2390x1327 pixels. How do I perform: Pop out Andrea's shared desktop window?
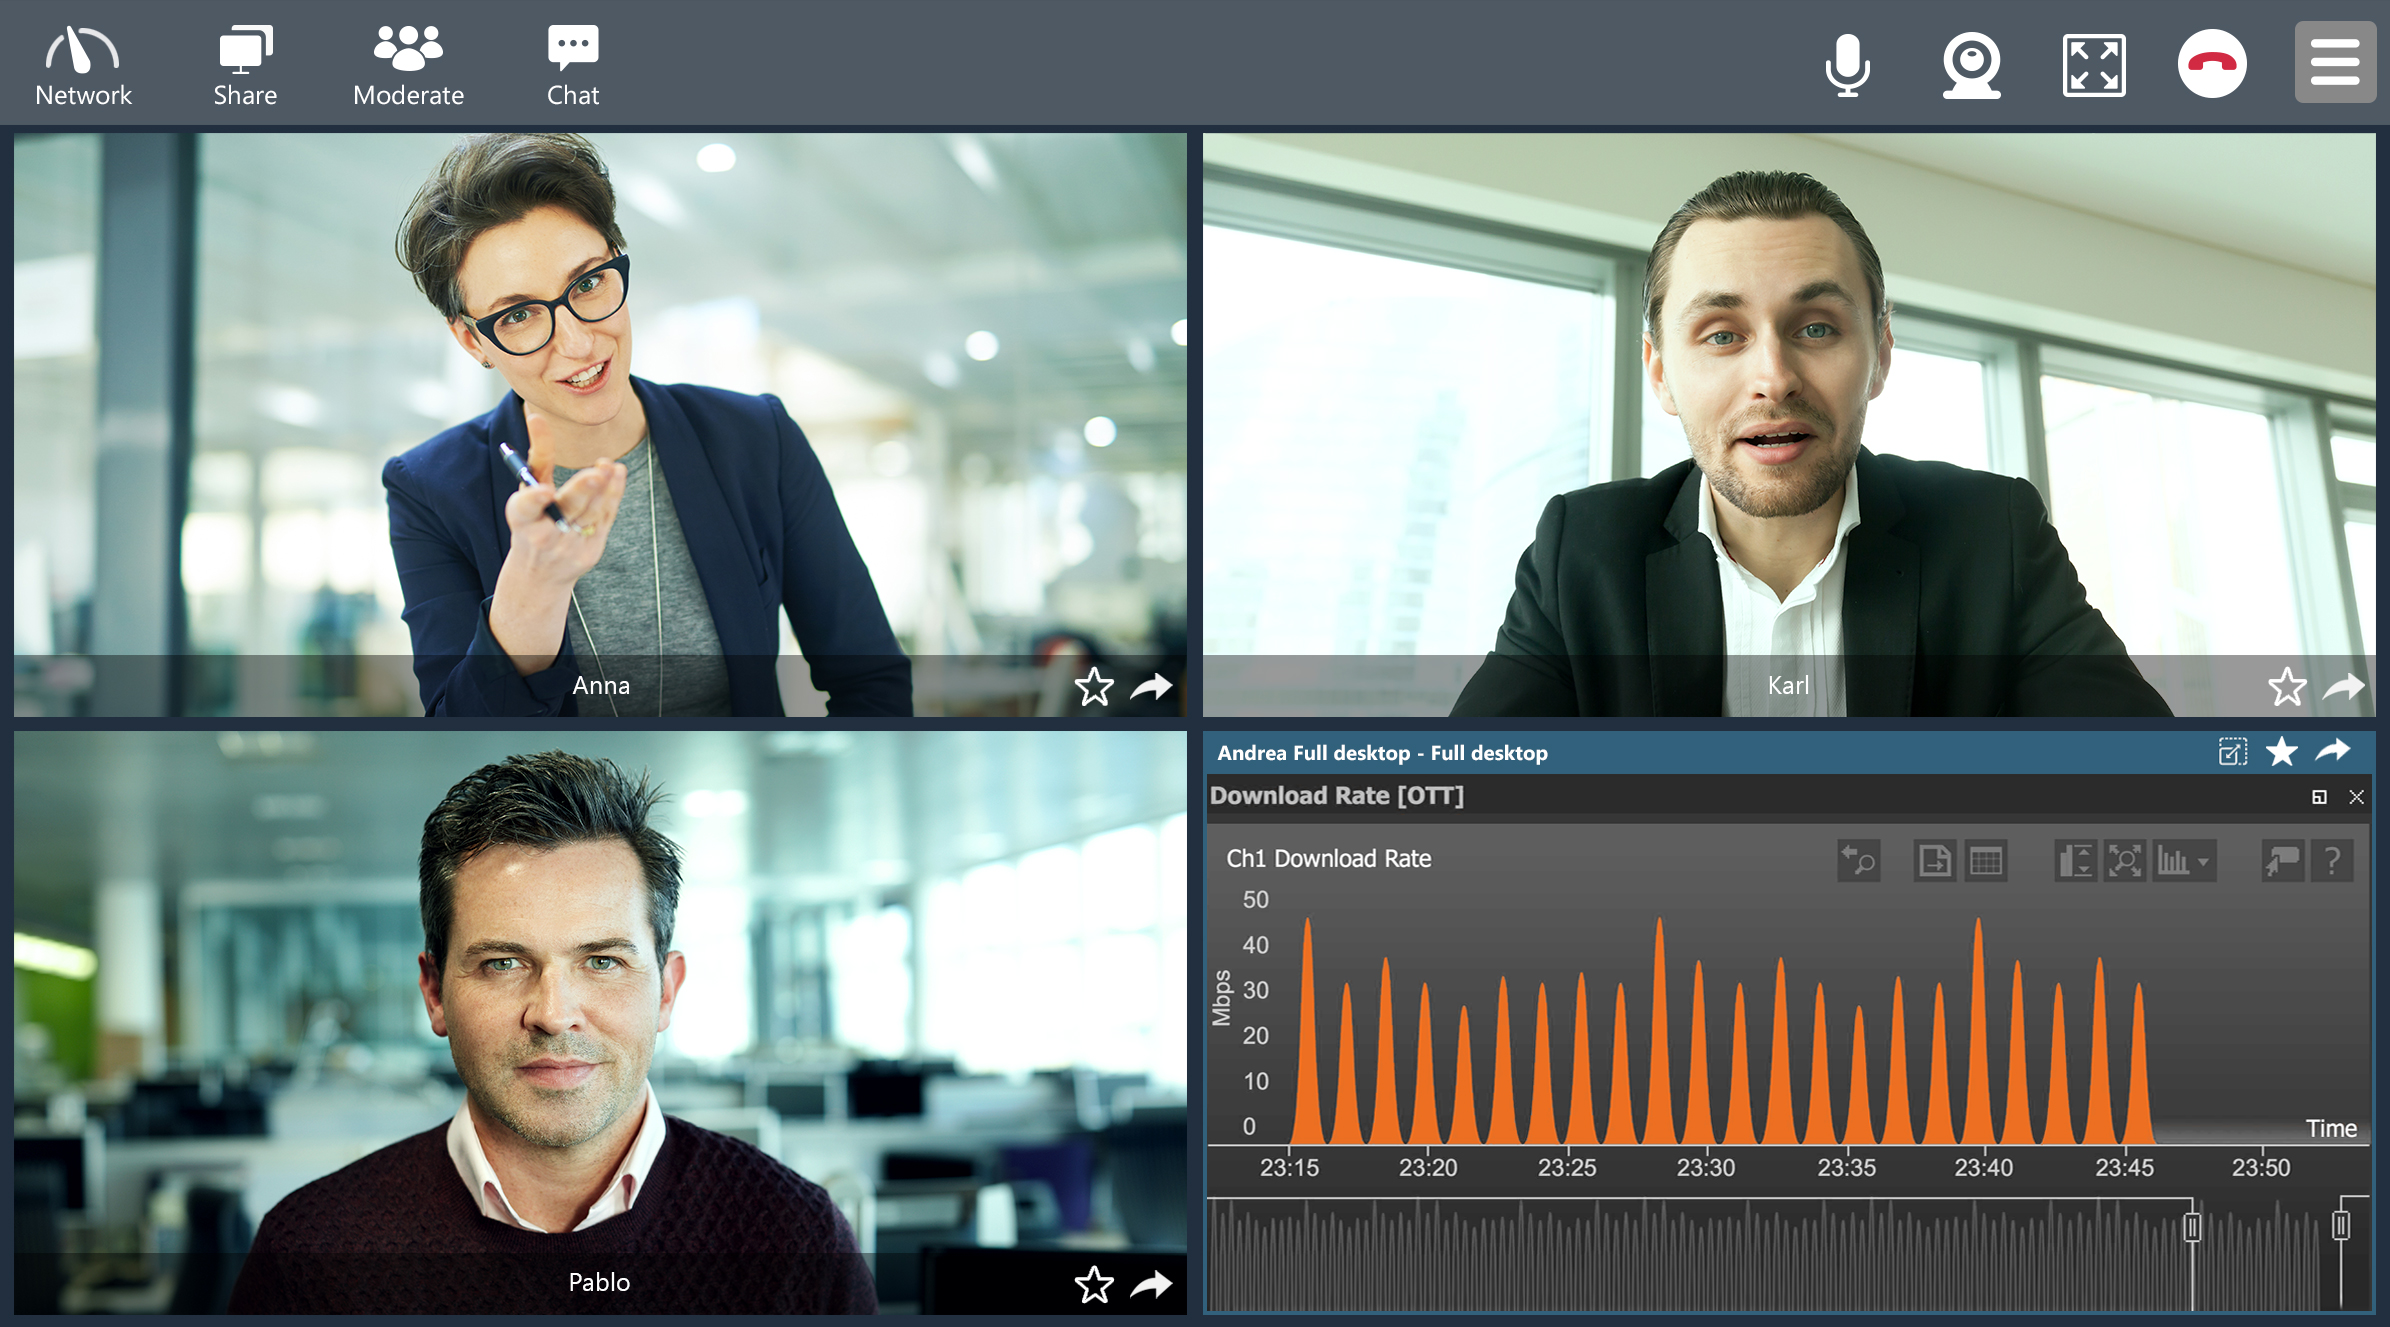point(2232,752)
